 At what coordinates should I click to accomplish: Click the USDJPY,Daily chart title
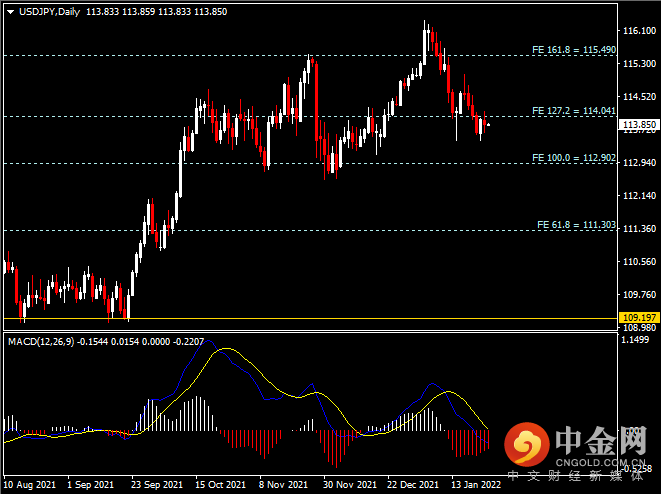point(49,12)
